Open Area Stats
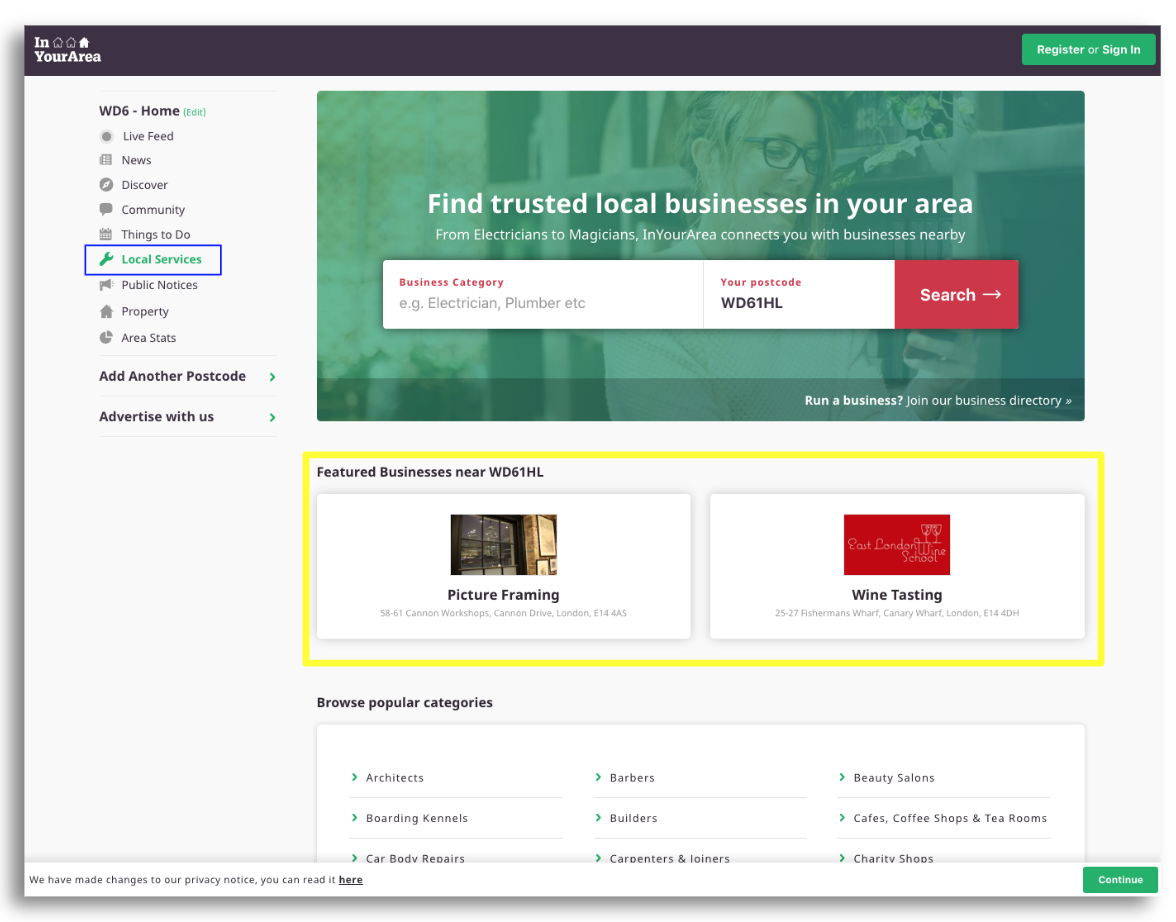 point(148,338)
